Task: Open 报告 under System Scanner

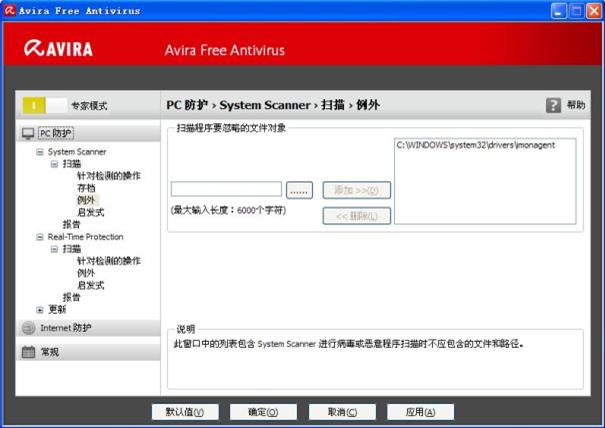Action: (x=72, y=224)
